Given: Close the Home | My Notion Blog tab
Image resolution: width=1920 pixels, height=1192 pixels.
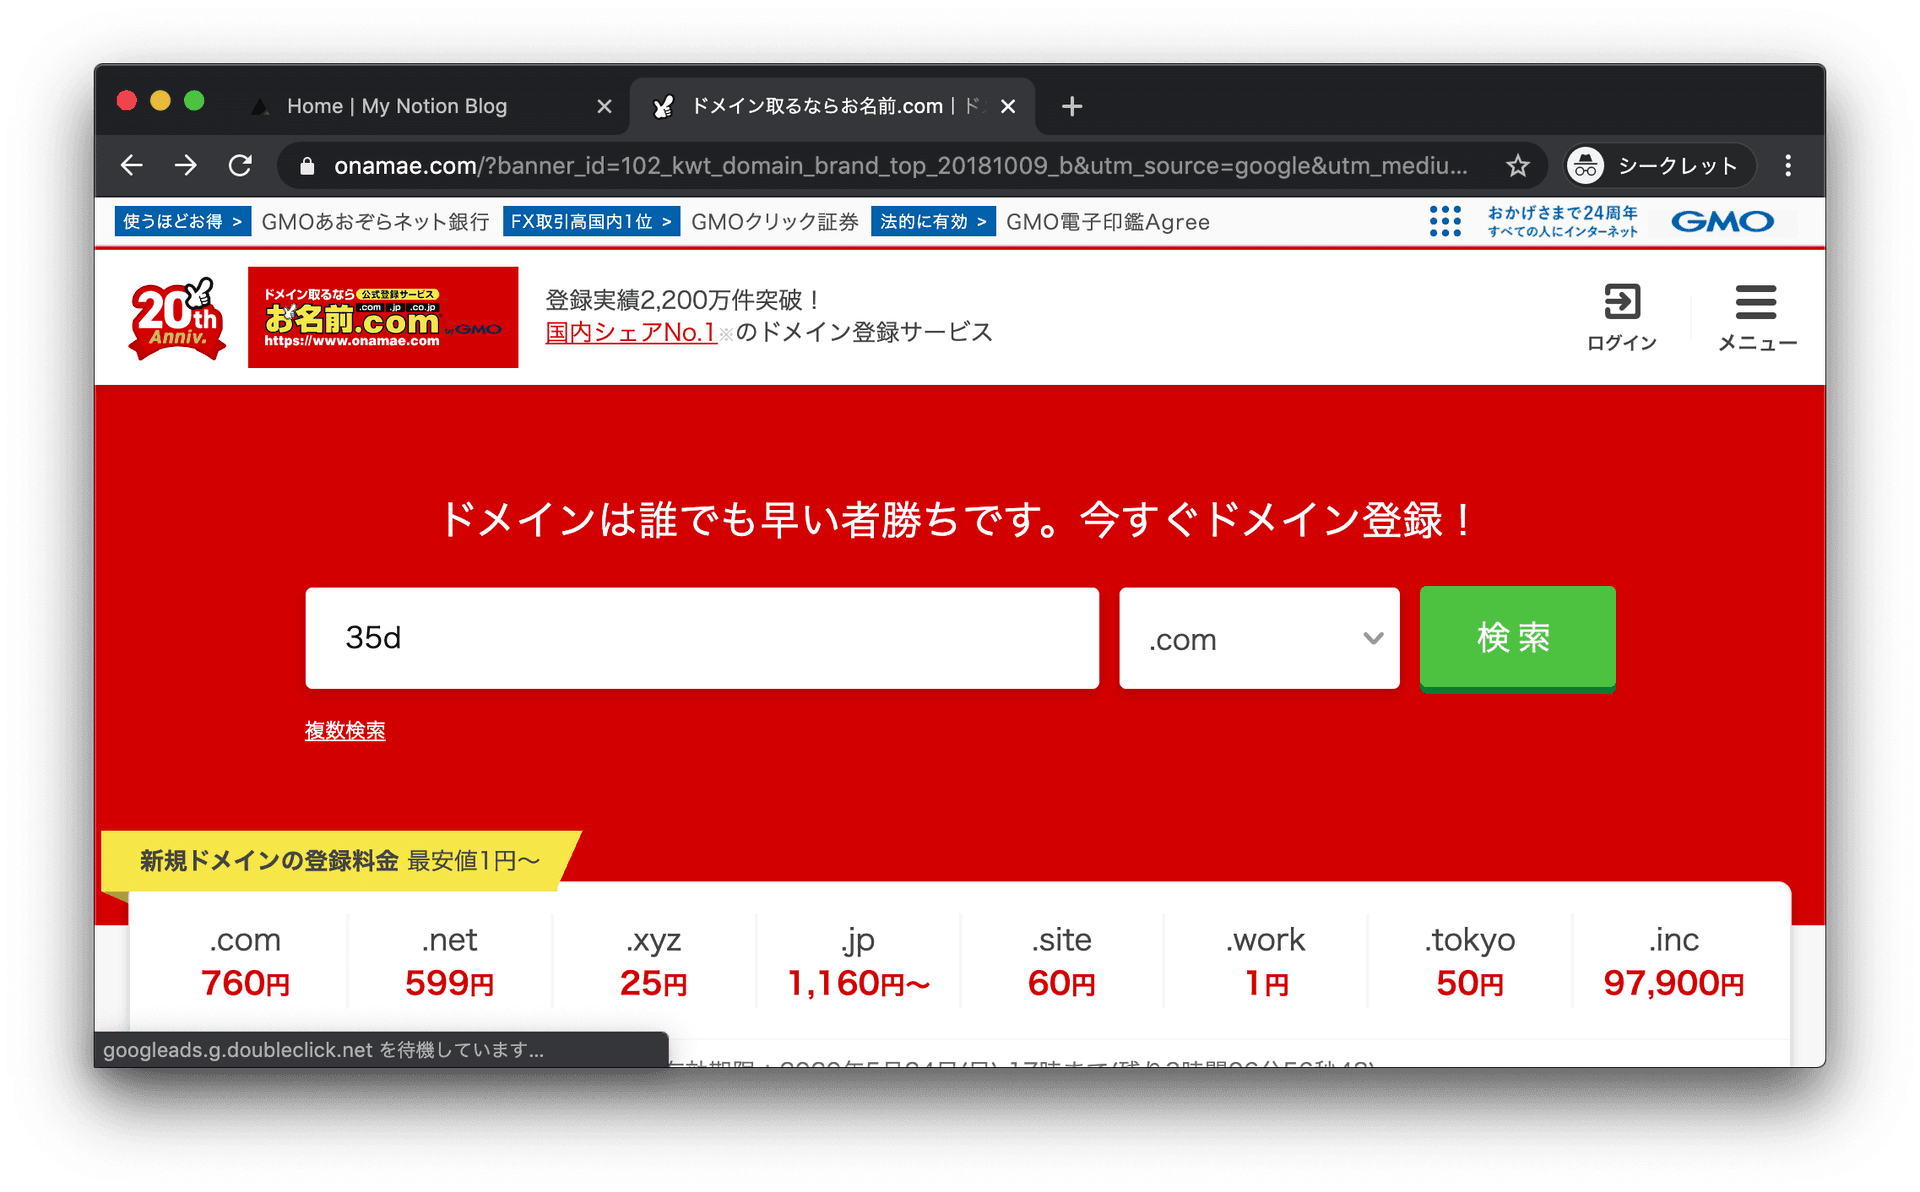Looking at the screenshot, I should point(604,106).
